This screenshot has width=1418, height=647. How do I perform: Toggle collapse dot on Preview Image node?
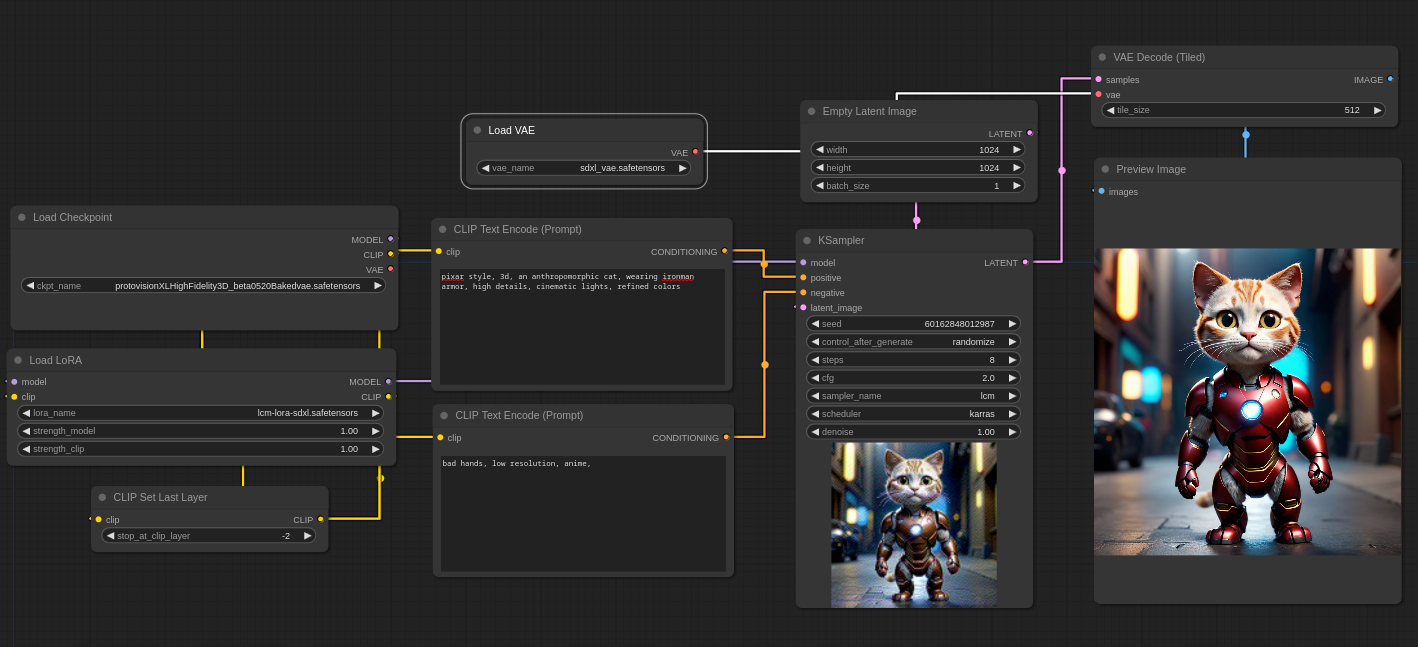pyautogui.click(x=1105, y=169)
